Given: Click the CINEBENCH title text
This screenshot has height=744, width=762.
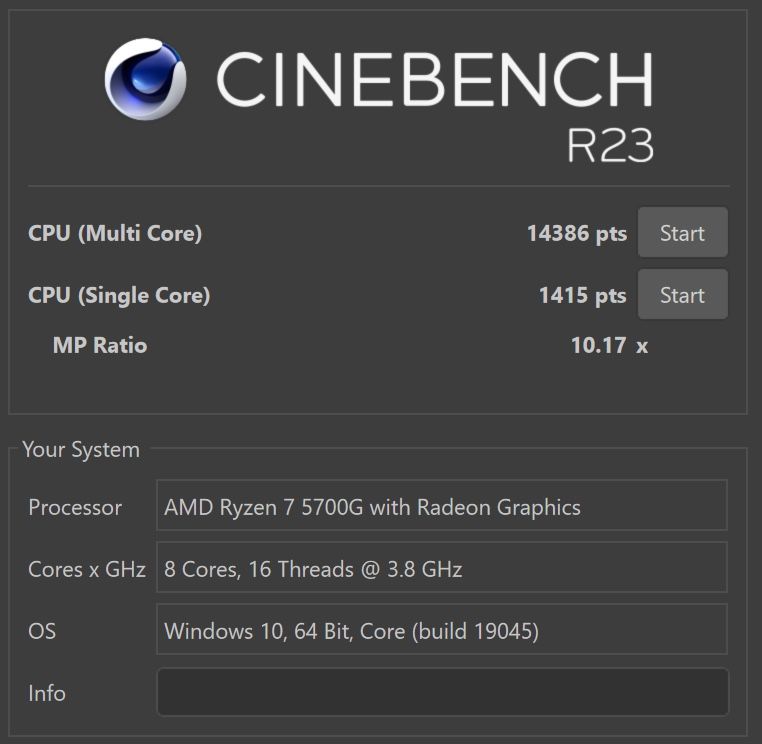Looking at the screenshot, I should coord(435,80).
